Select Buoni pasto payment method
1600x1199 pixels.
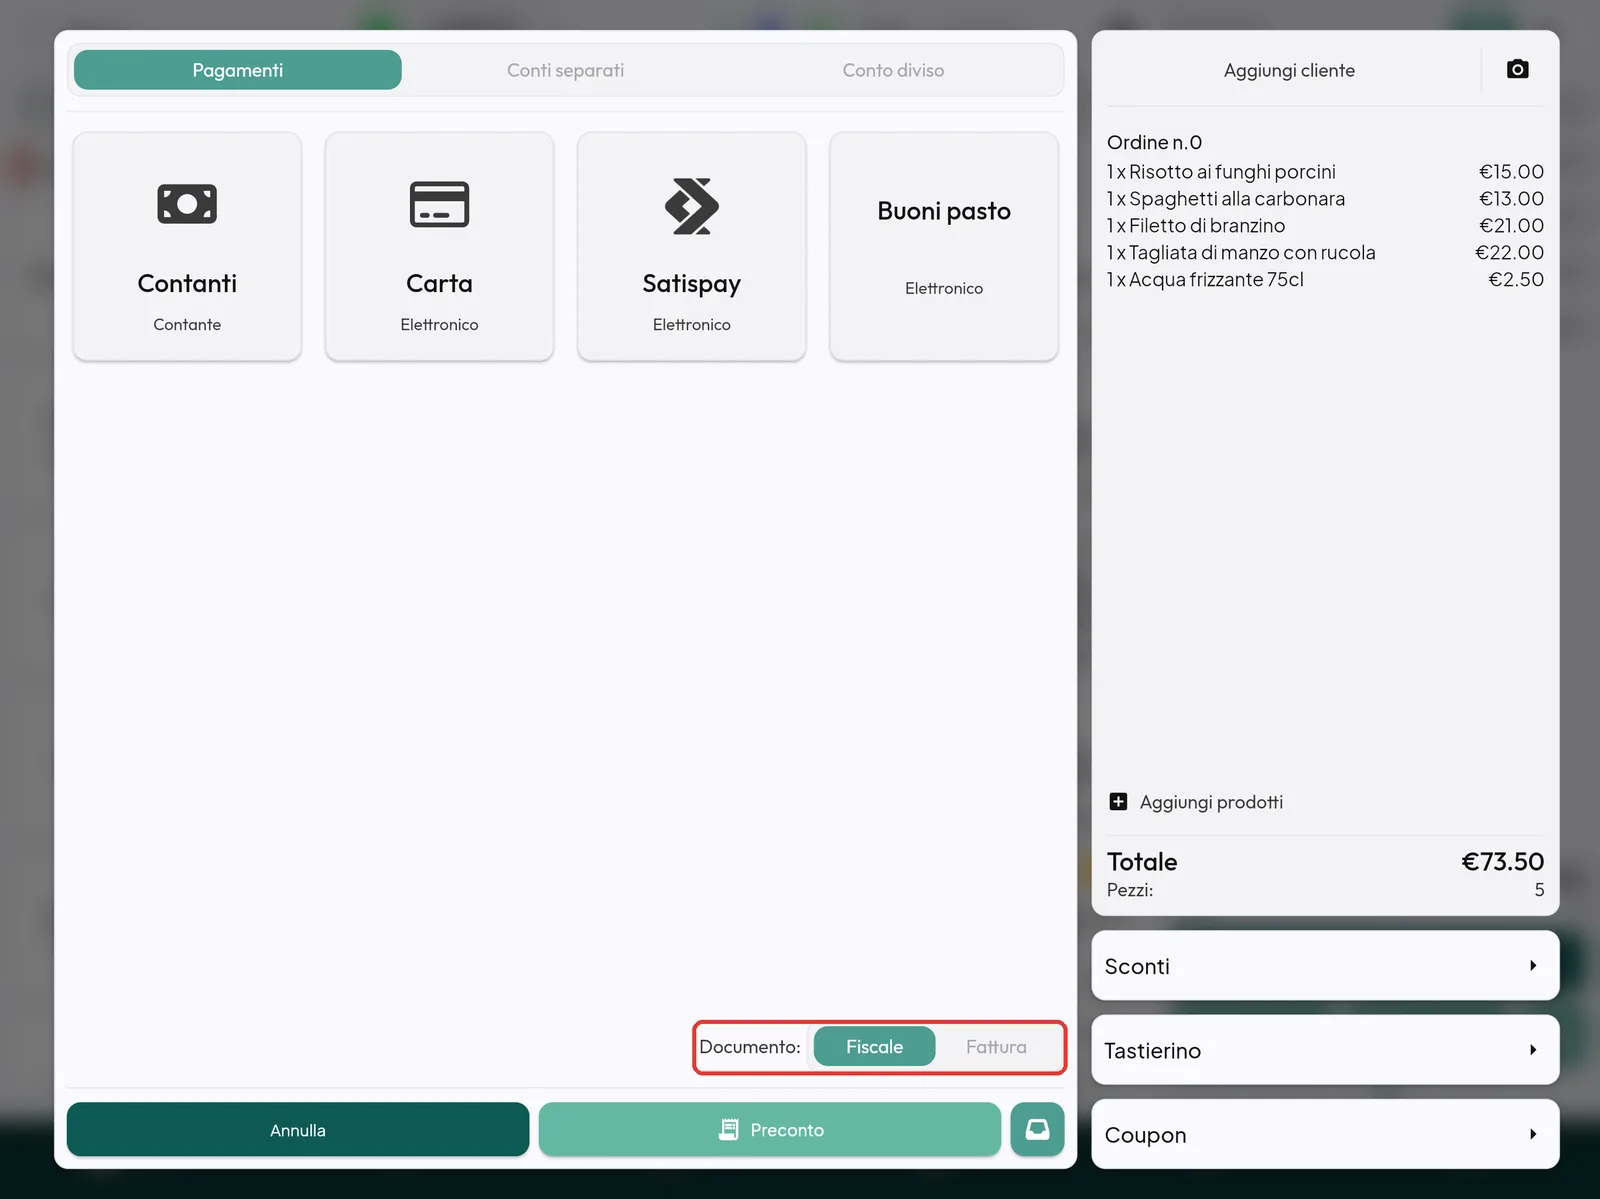[944, 246]
